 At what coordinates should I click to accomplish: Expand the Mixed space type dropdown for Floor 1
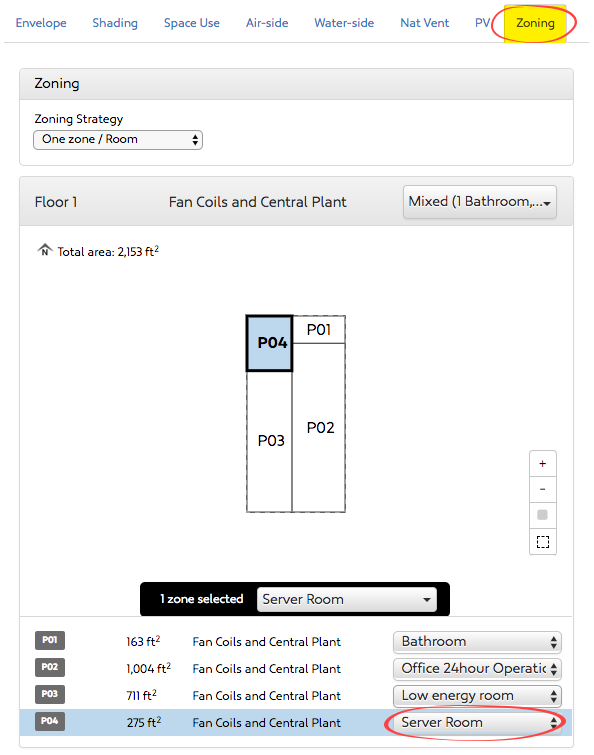[x=479, y=202]
